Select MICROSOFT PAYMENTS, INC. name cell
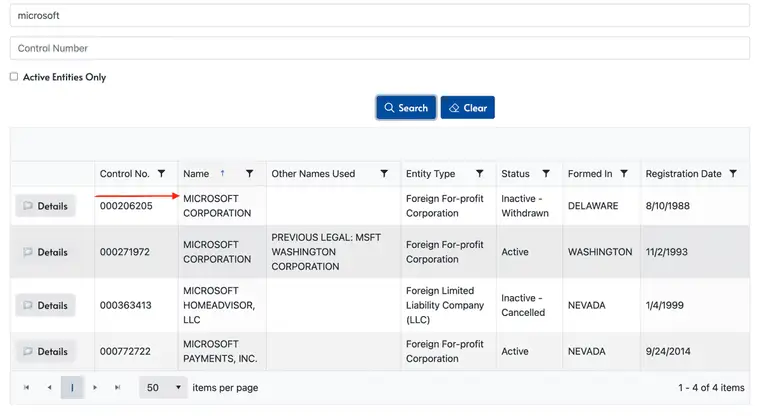The width and height of the screenshot is (760, 416). 220,352
